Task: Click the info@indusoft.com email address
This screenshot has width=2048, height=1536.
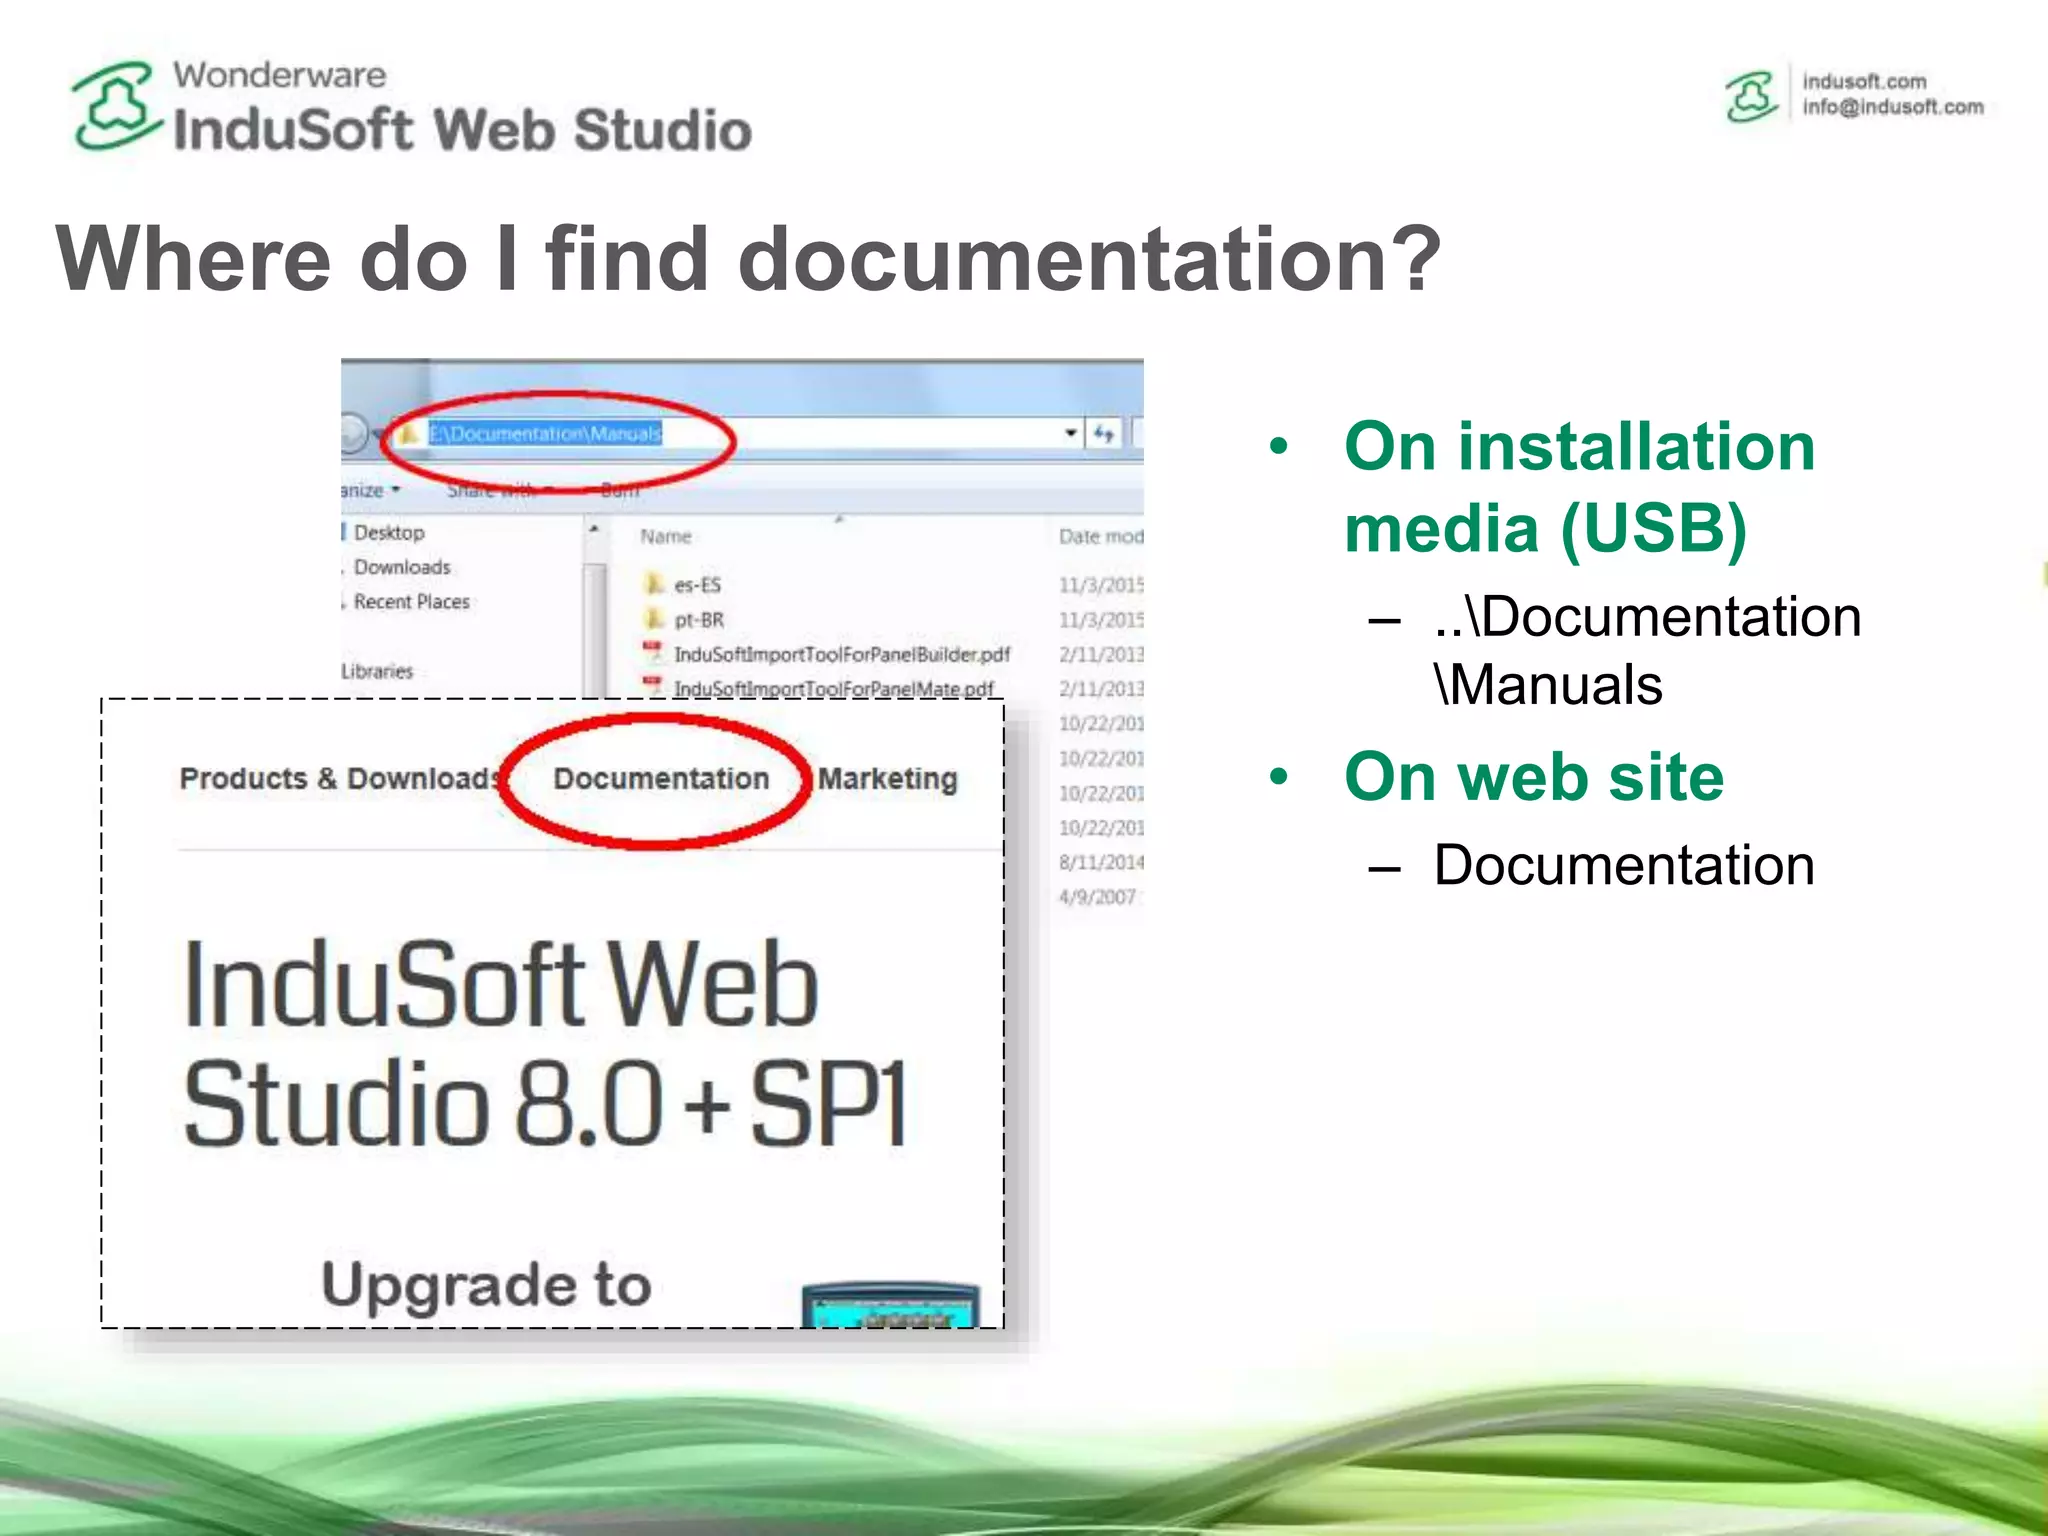Action: 1893,107
